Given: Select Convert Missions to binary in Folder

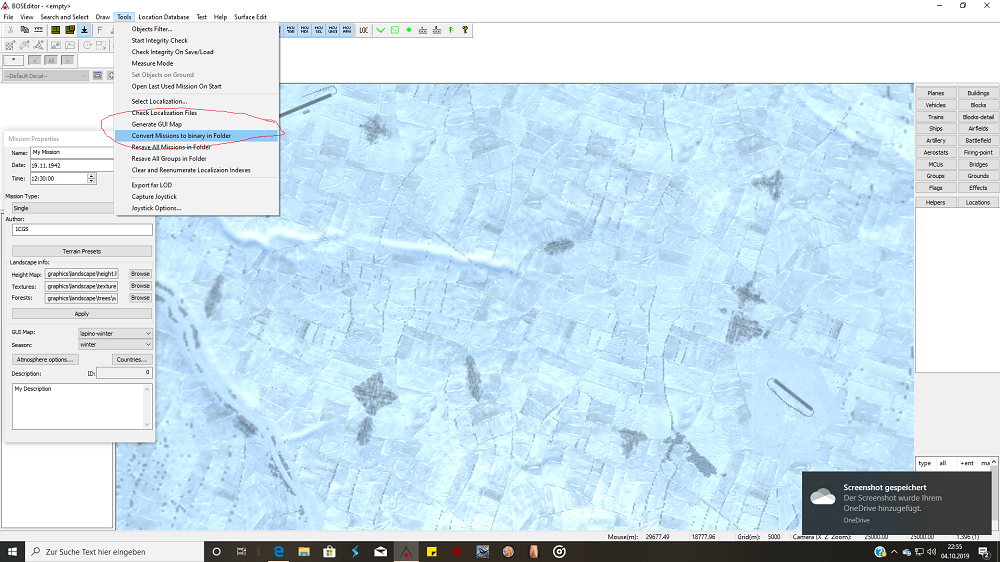Looking at the screenshot, I should click(x=196, y=136).
